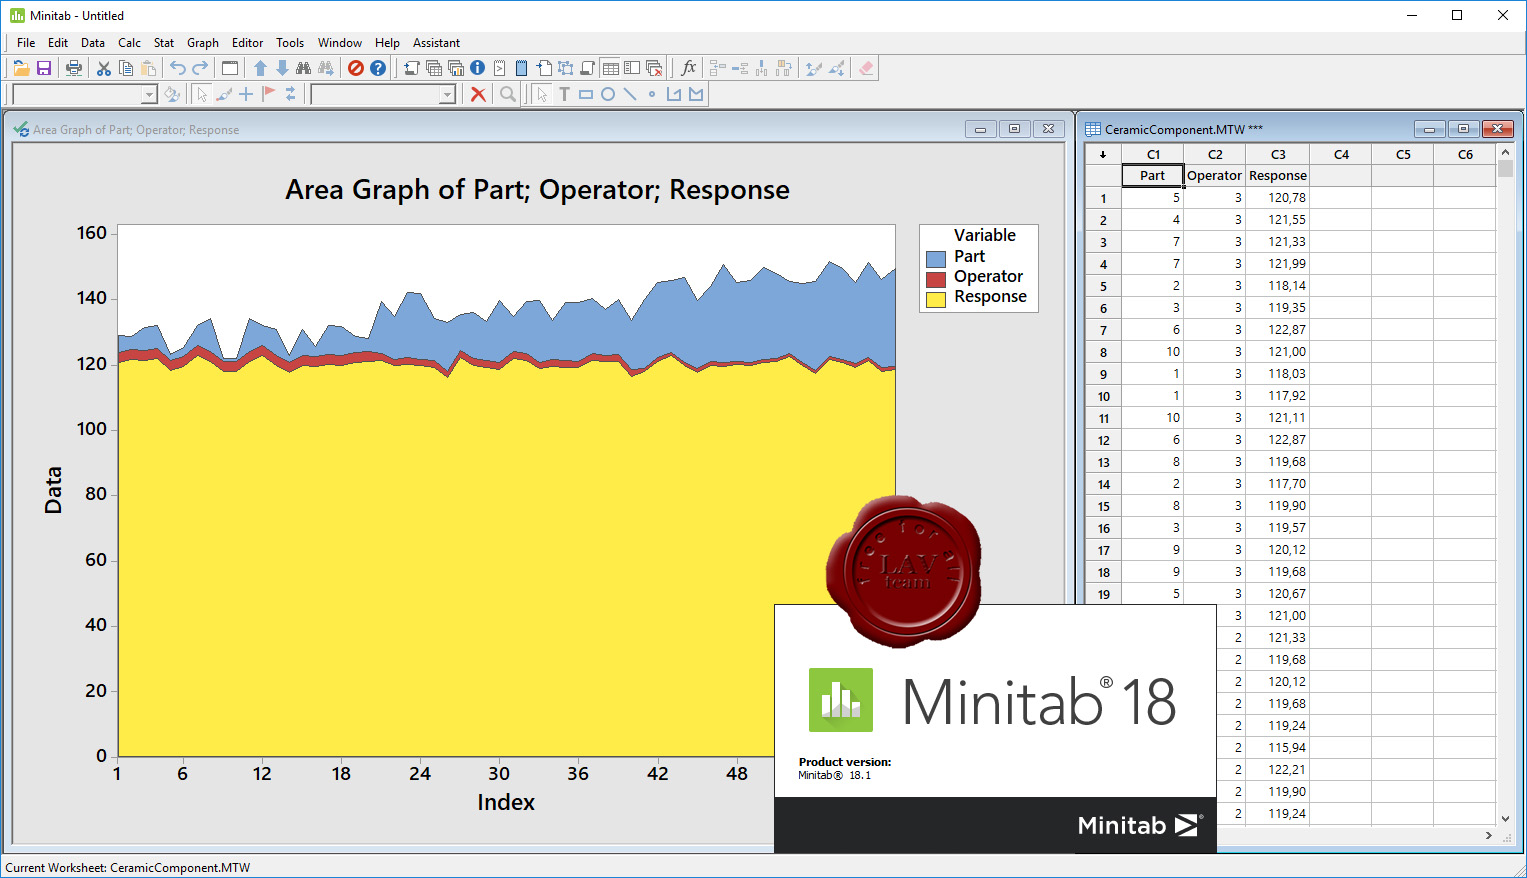Click the eraser Clear Cells icon
The image size is (1527, 878).
click(x=866, y=68)
